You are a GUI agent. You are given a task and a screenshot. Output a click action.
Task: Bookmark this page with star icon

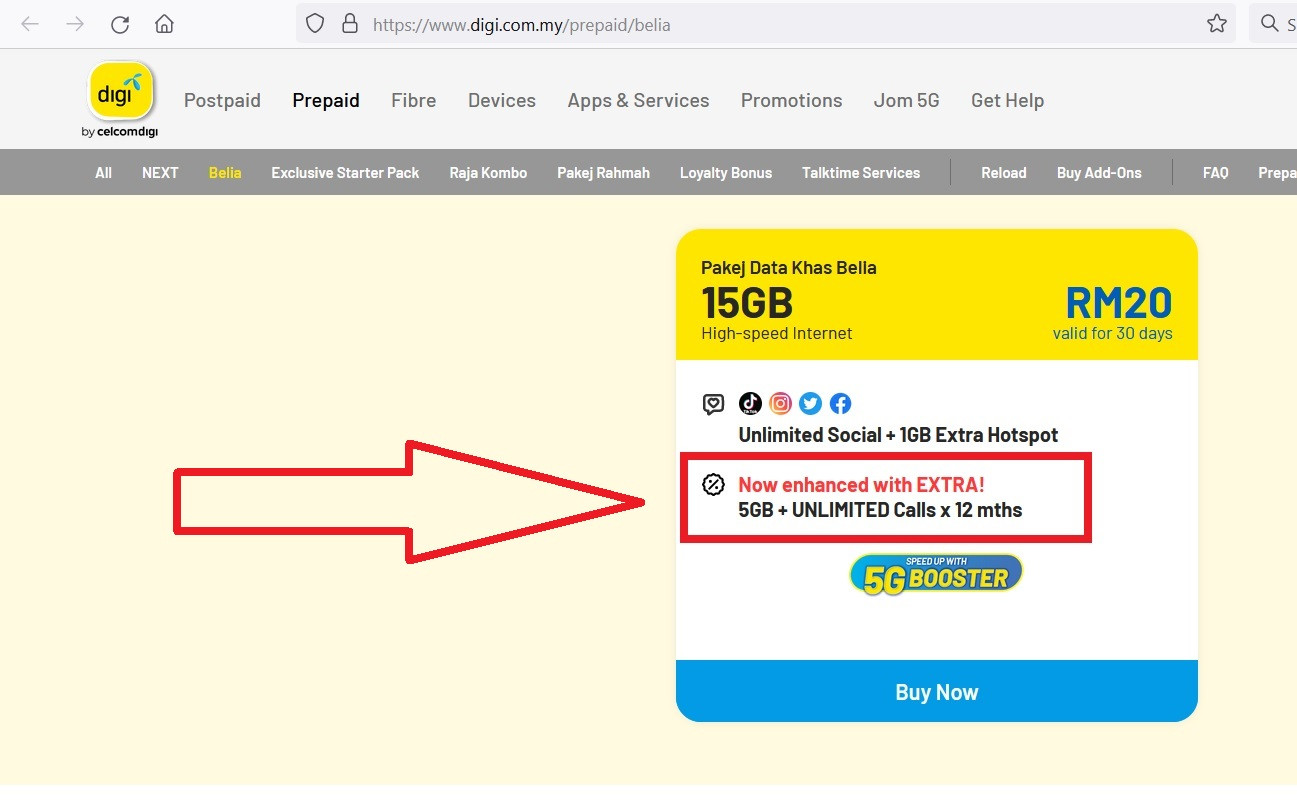click(1216, 24)
